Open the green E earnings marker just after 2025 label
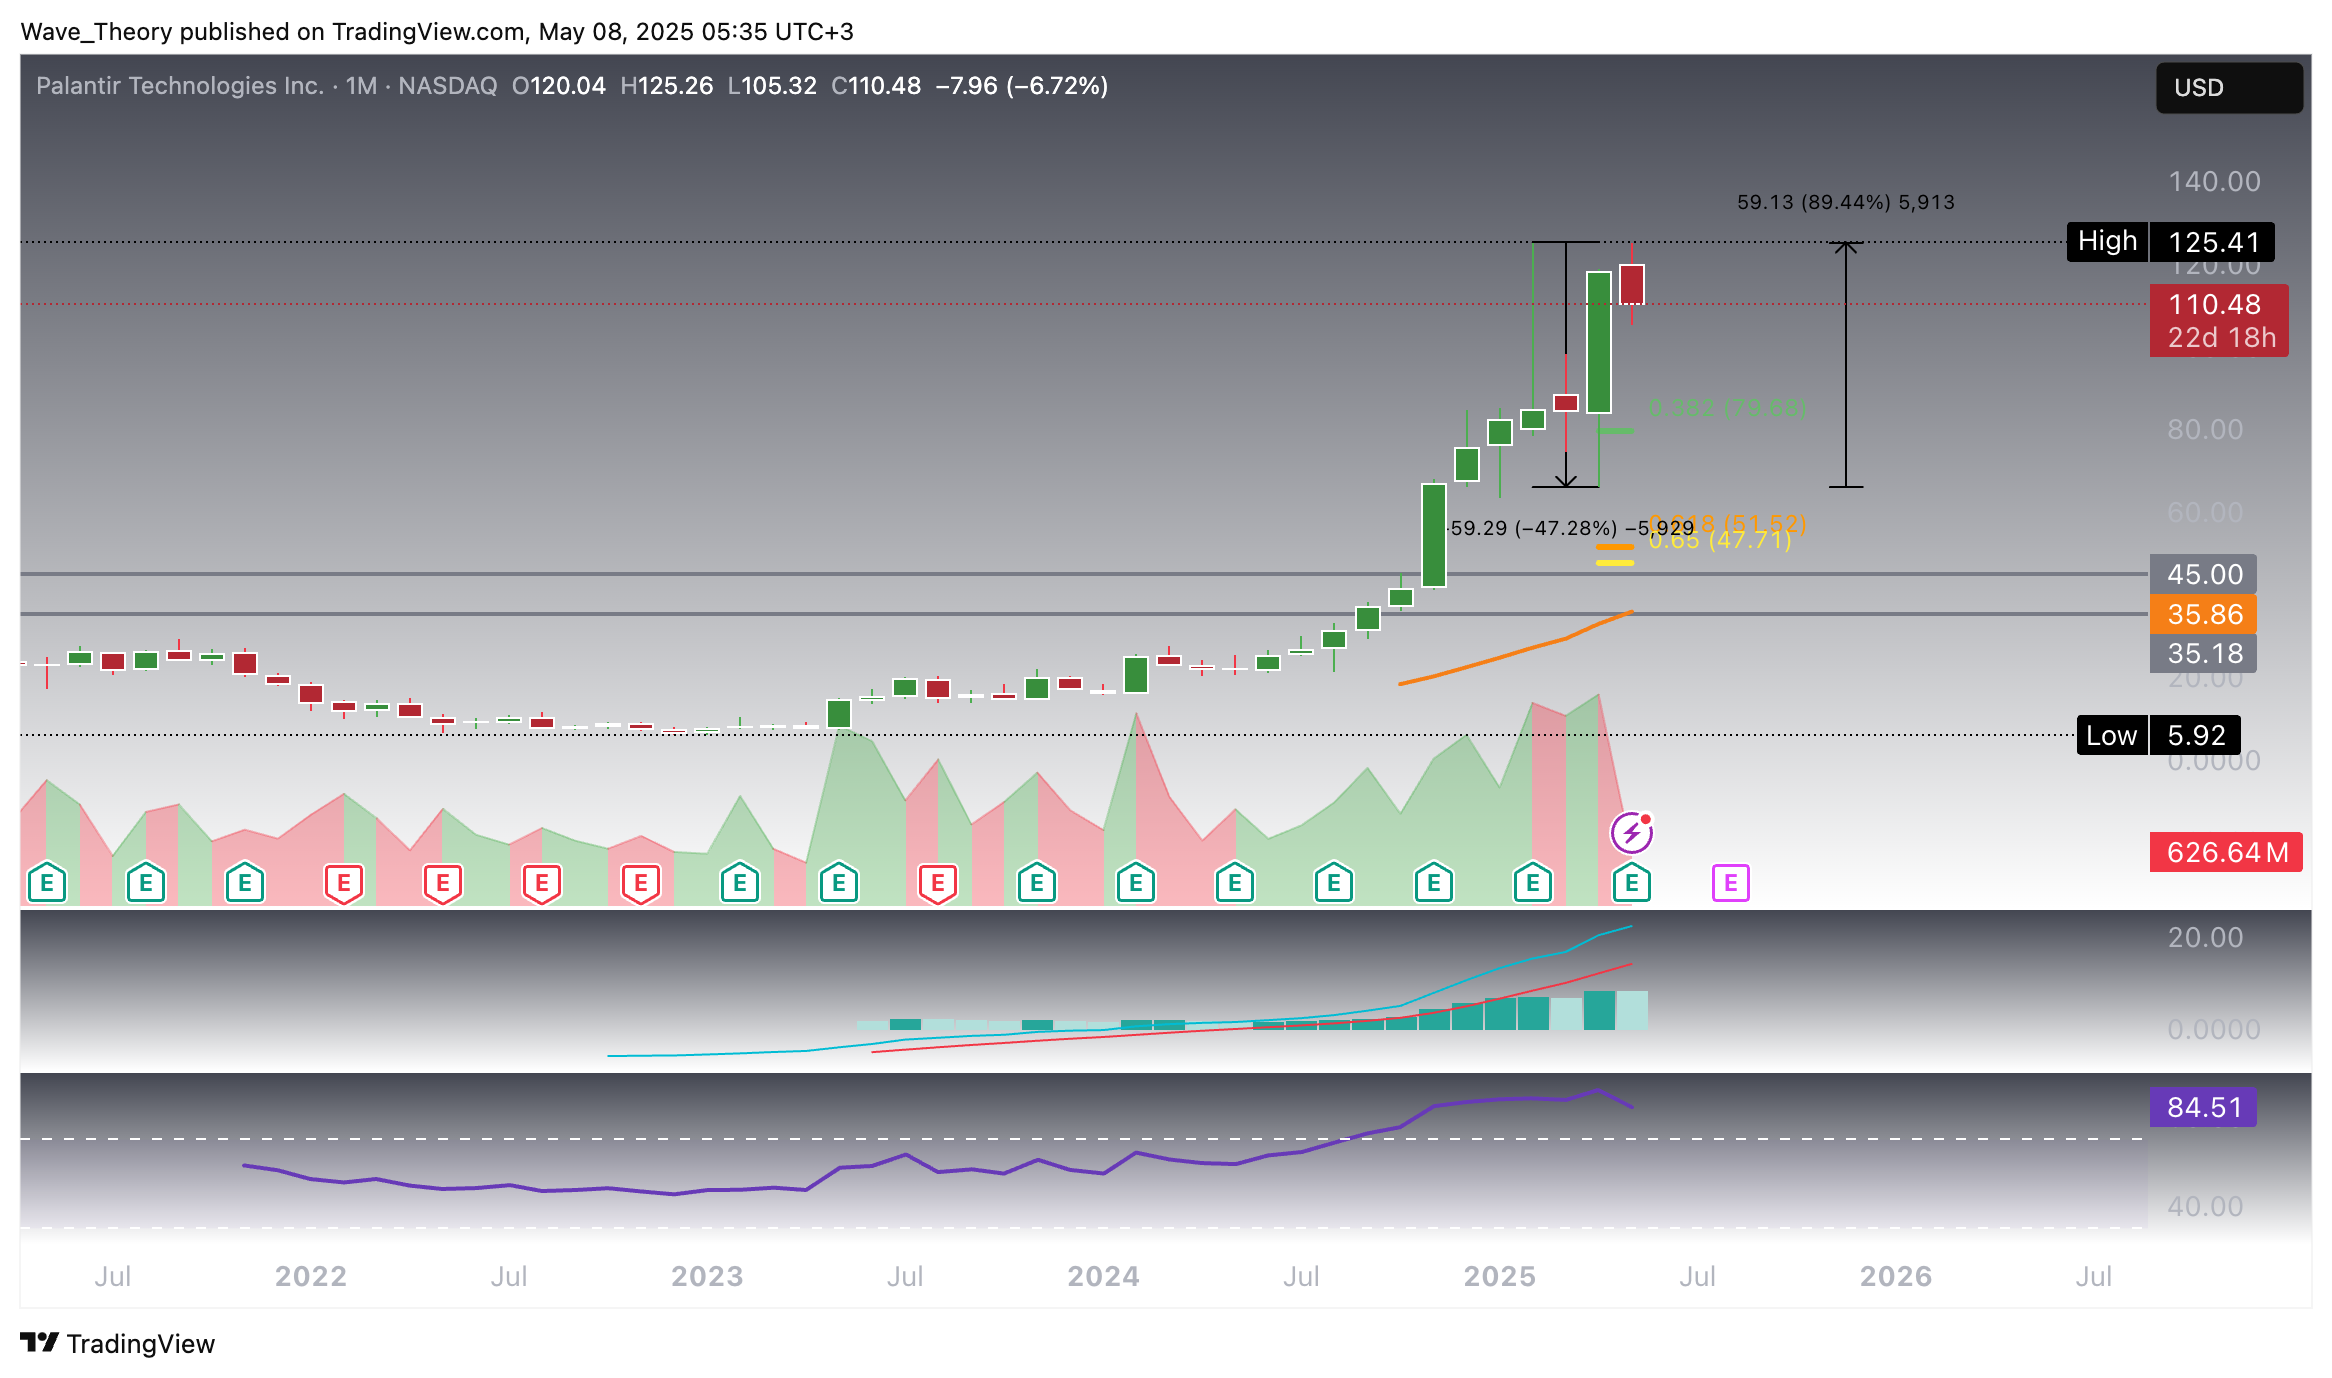The height and width of the screenshot is (1378, 2332). tap(1533, 883)
